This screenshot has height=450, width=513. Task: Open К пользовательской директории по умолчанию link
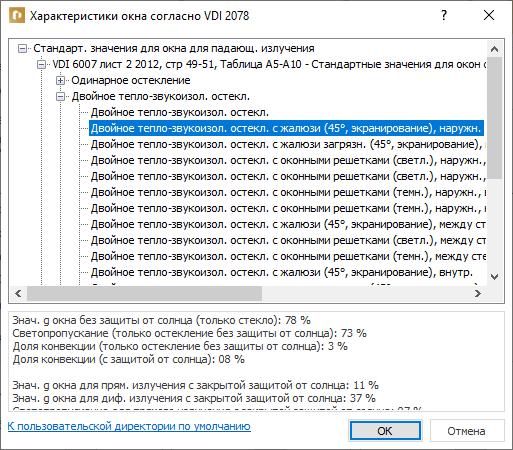coord(129,426)
